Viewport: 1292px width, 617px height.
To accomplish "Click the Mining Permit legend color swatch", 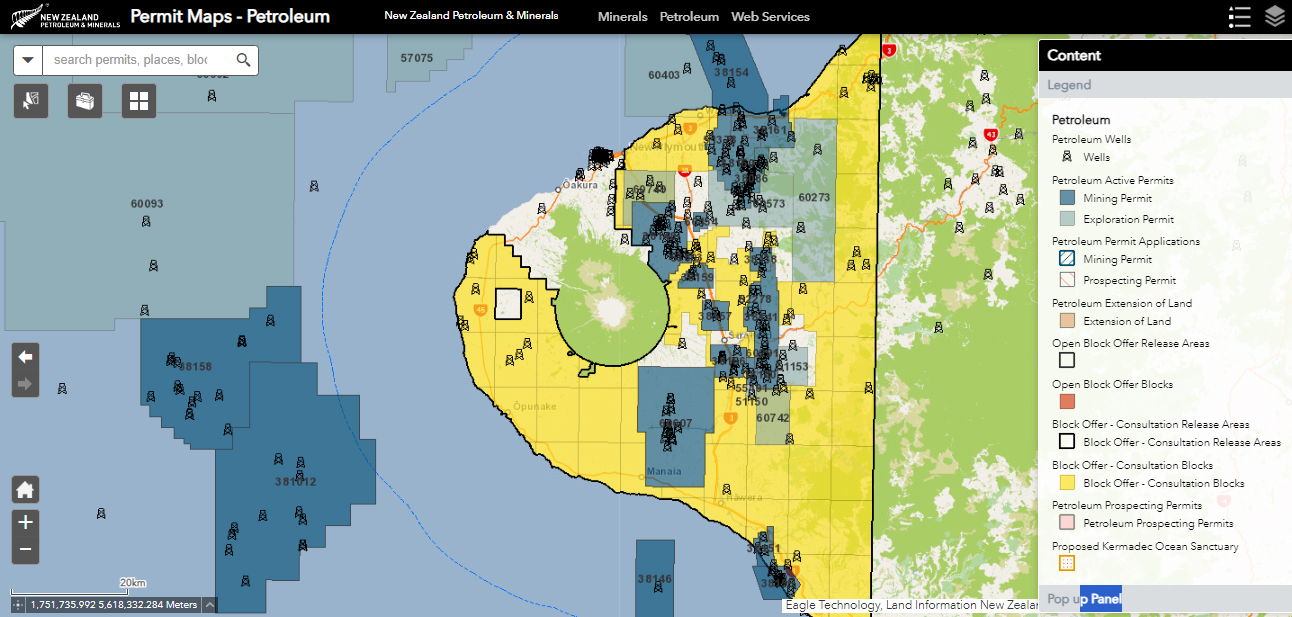I will click(1067, 198).
